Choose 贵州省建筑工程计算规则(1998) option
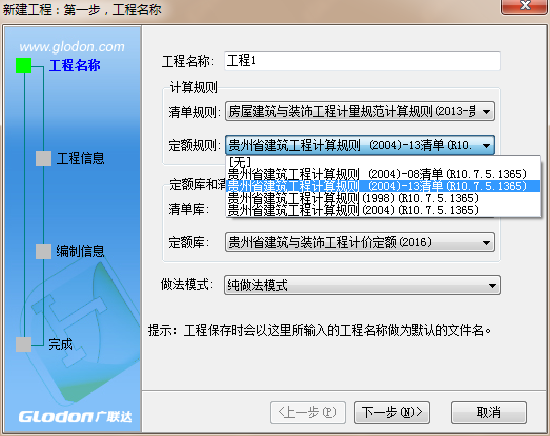This screenshot has height=436, width=550. [x=383, y=198]
